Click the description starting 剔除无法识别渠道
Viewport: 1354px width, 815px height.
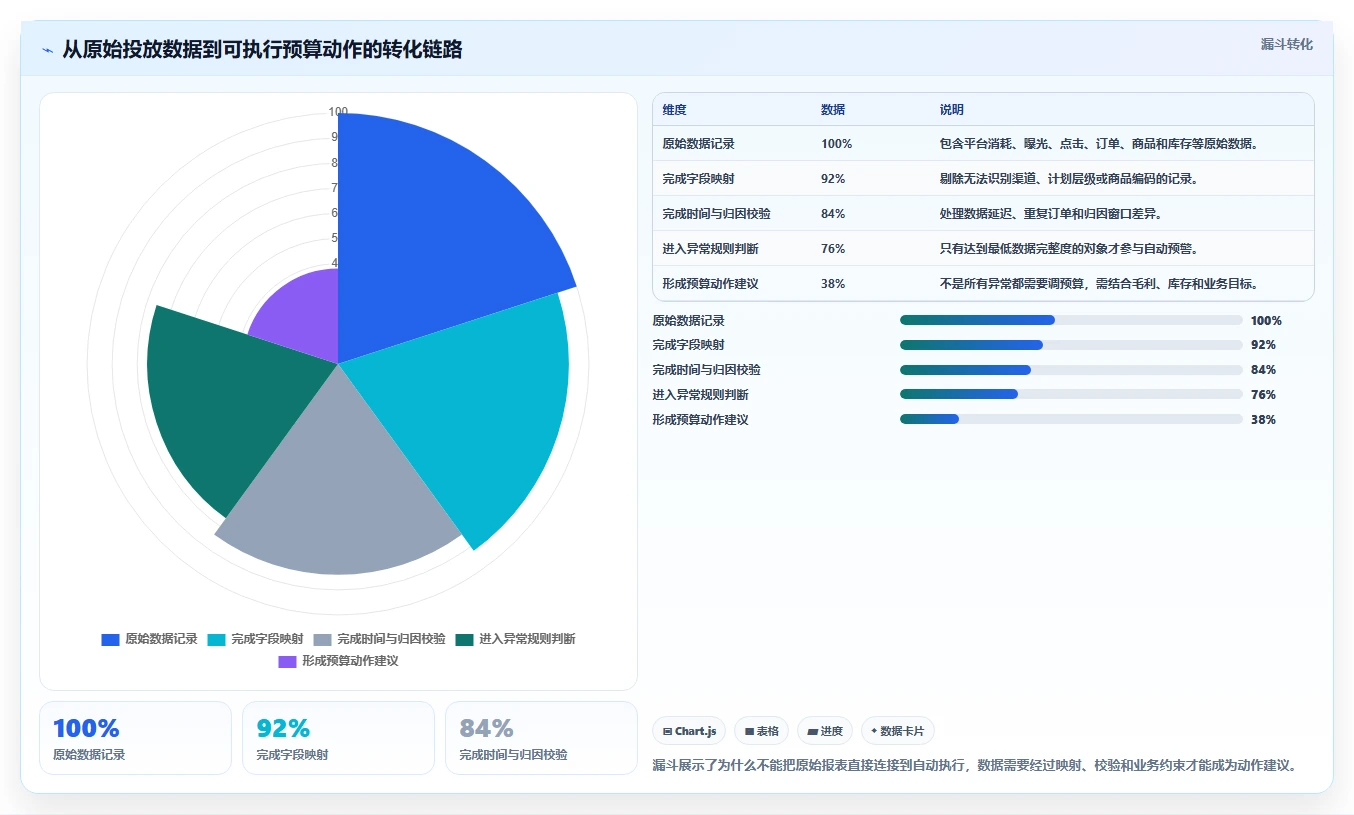tap(1069, 179)
